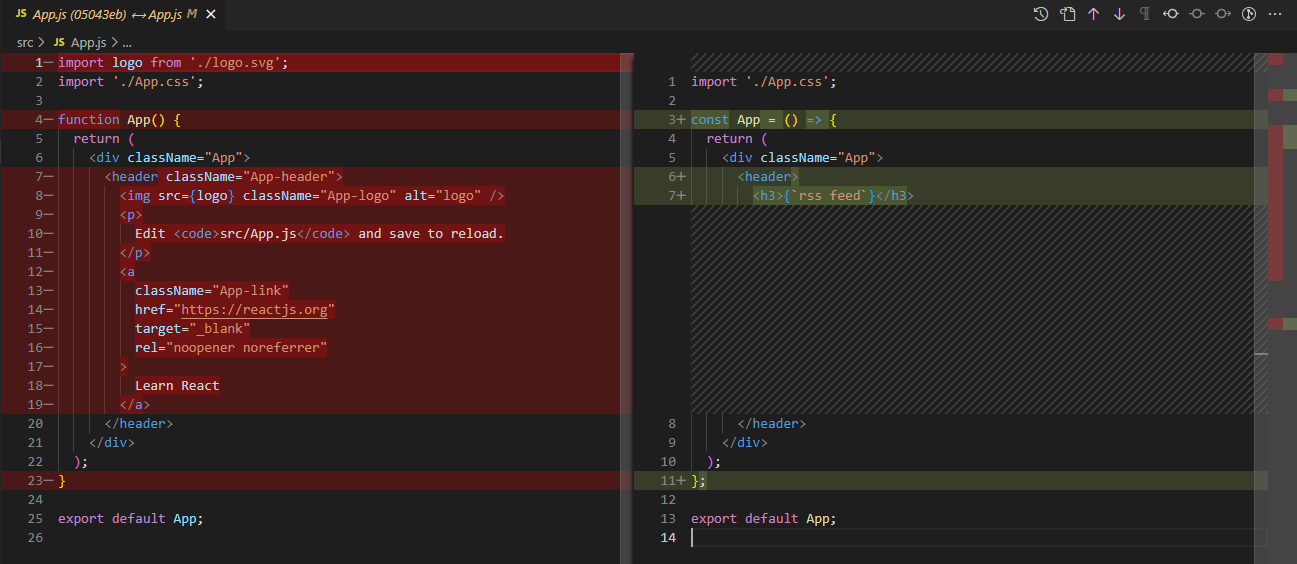Click left pane import './App.css' line 2
This screenshot has height=564, width=1297.
click(x=131, y=81)
